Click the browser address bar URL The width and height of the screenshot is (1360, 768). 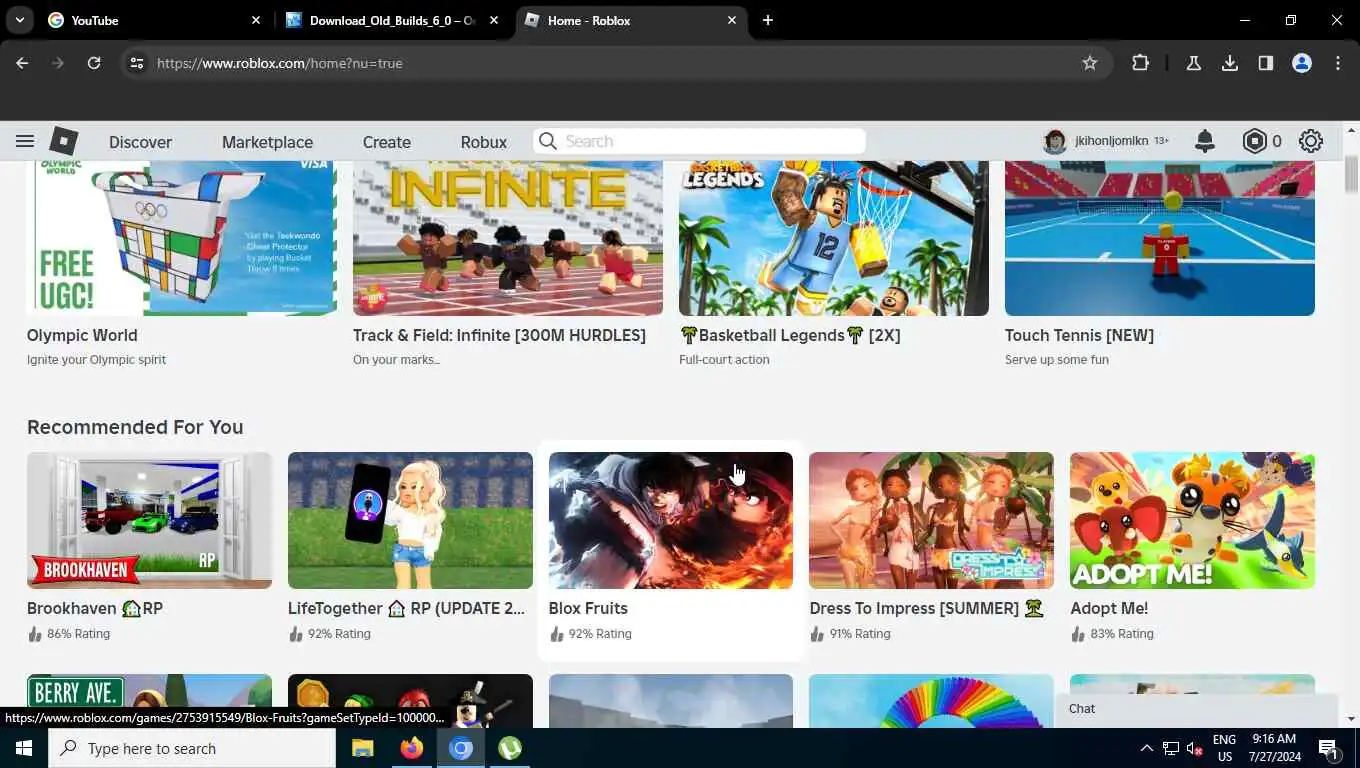point(280,63)
